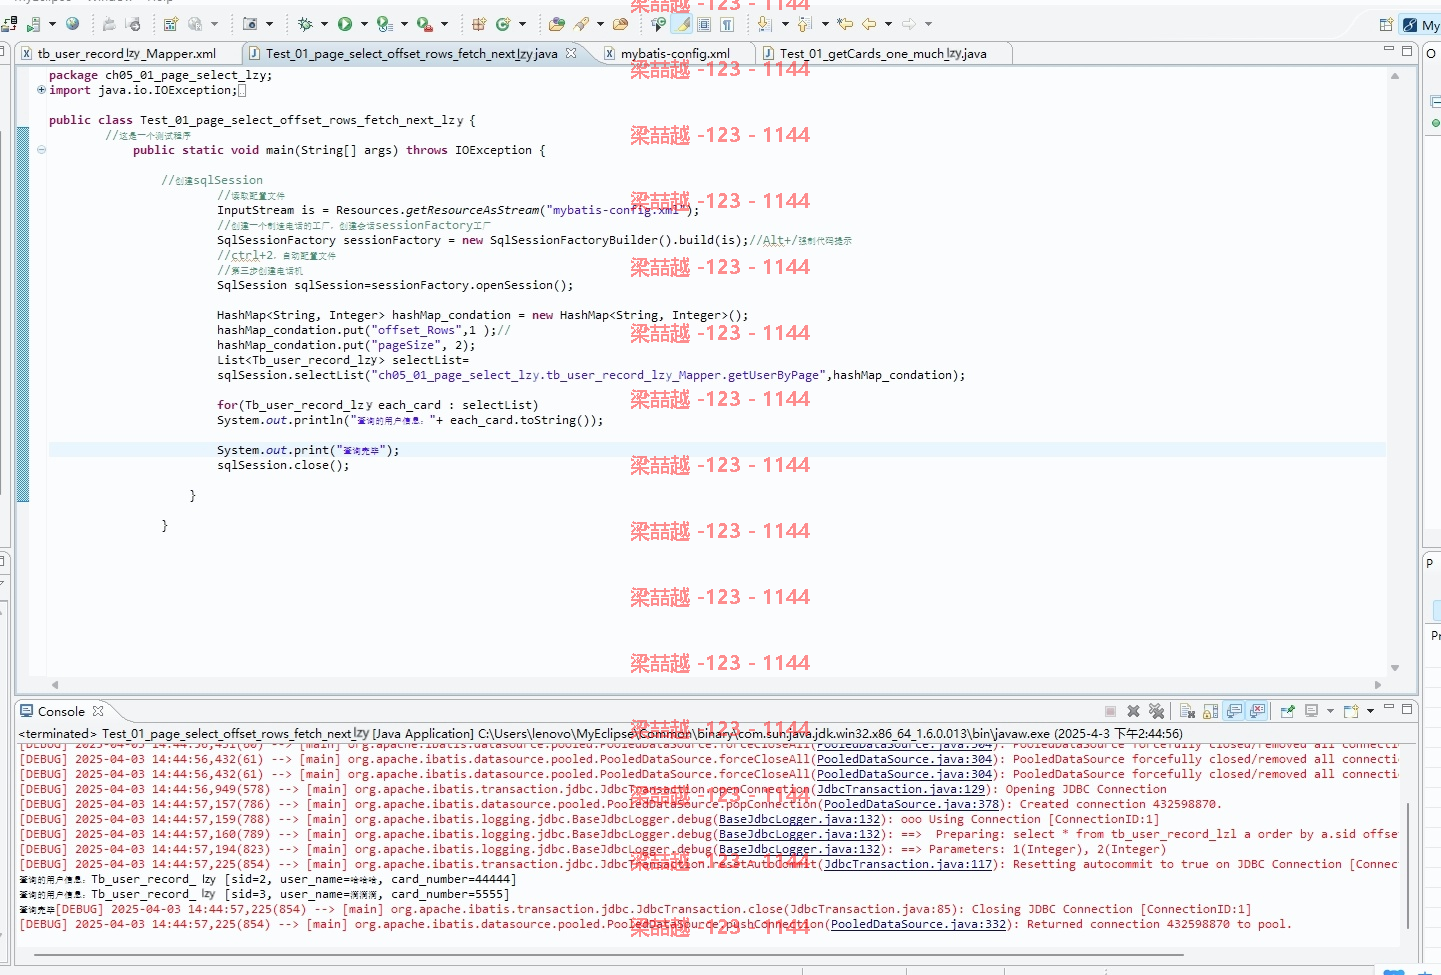Image resolution: width=1441 pixels, height=975 pixels.
Task: Click the camera capture icon in toolbar
Action: (250, 23)
